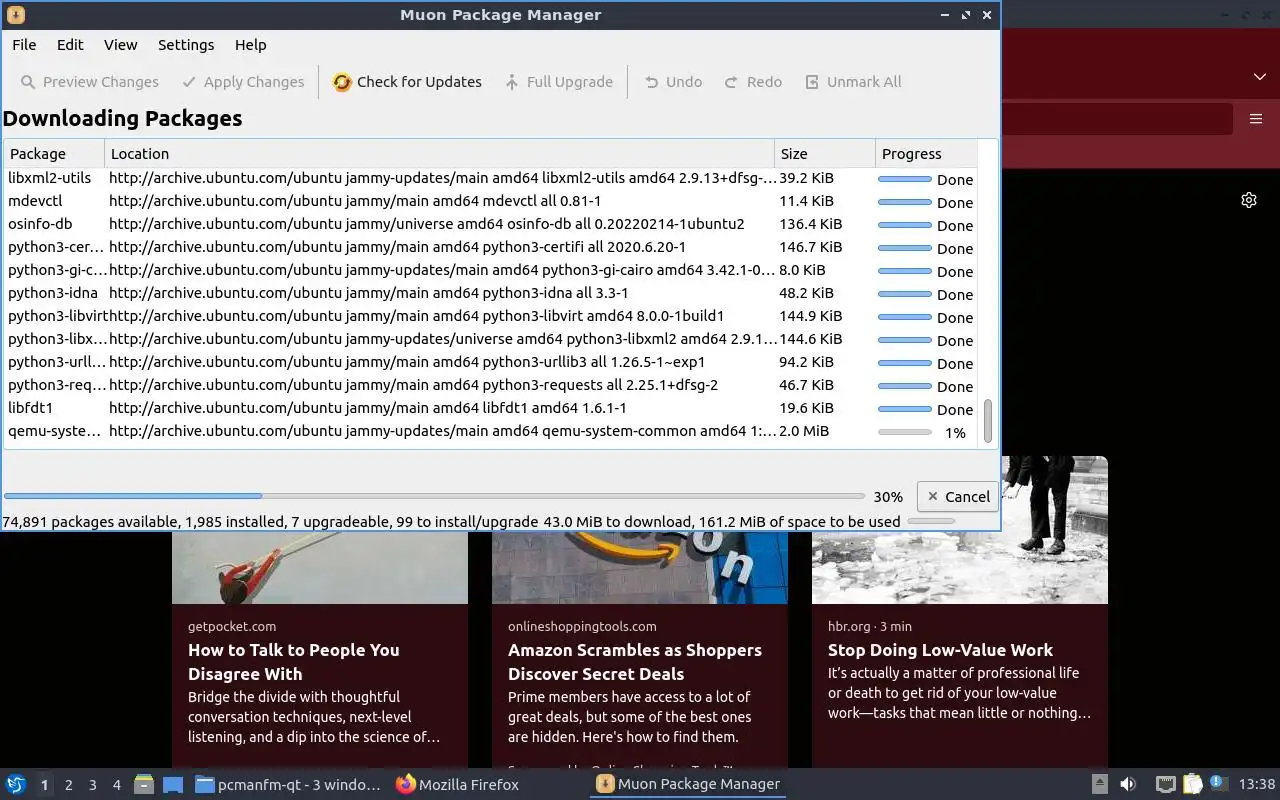Click the libfdt1 Done progress bar
This screenshot has height=800, width=1280.
pos(904,409)
